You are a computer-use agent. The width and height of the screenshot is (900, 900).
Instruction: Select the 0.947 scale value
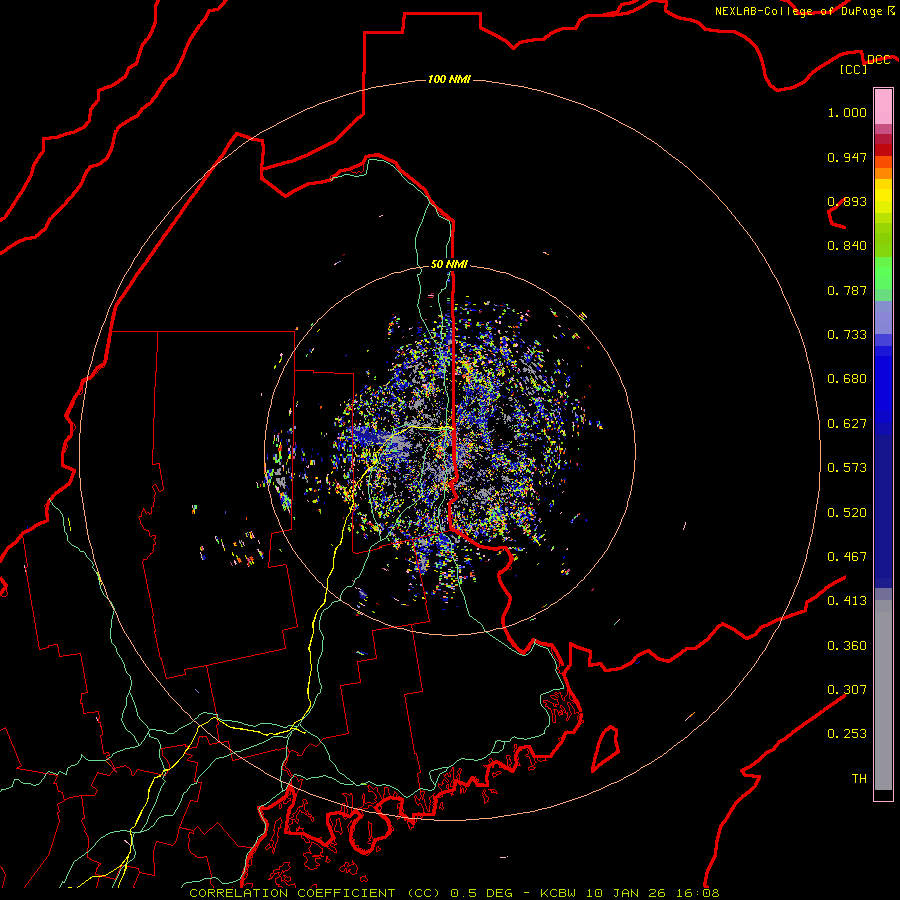847,157
